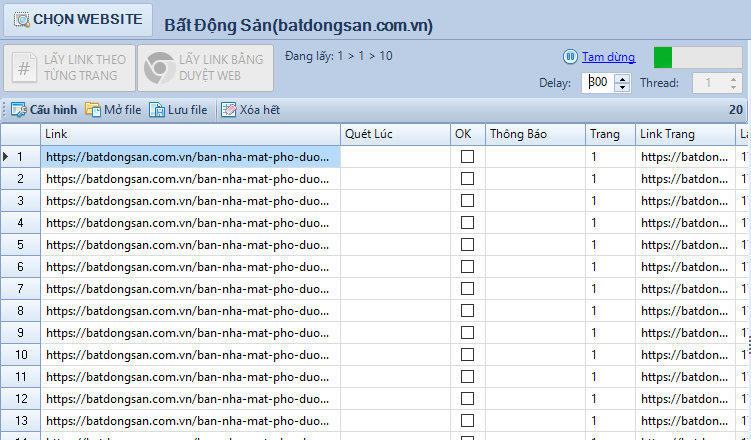Decrease Delay with down arrow
751x440 pixels.
pos(622,87)
